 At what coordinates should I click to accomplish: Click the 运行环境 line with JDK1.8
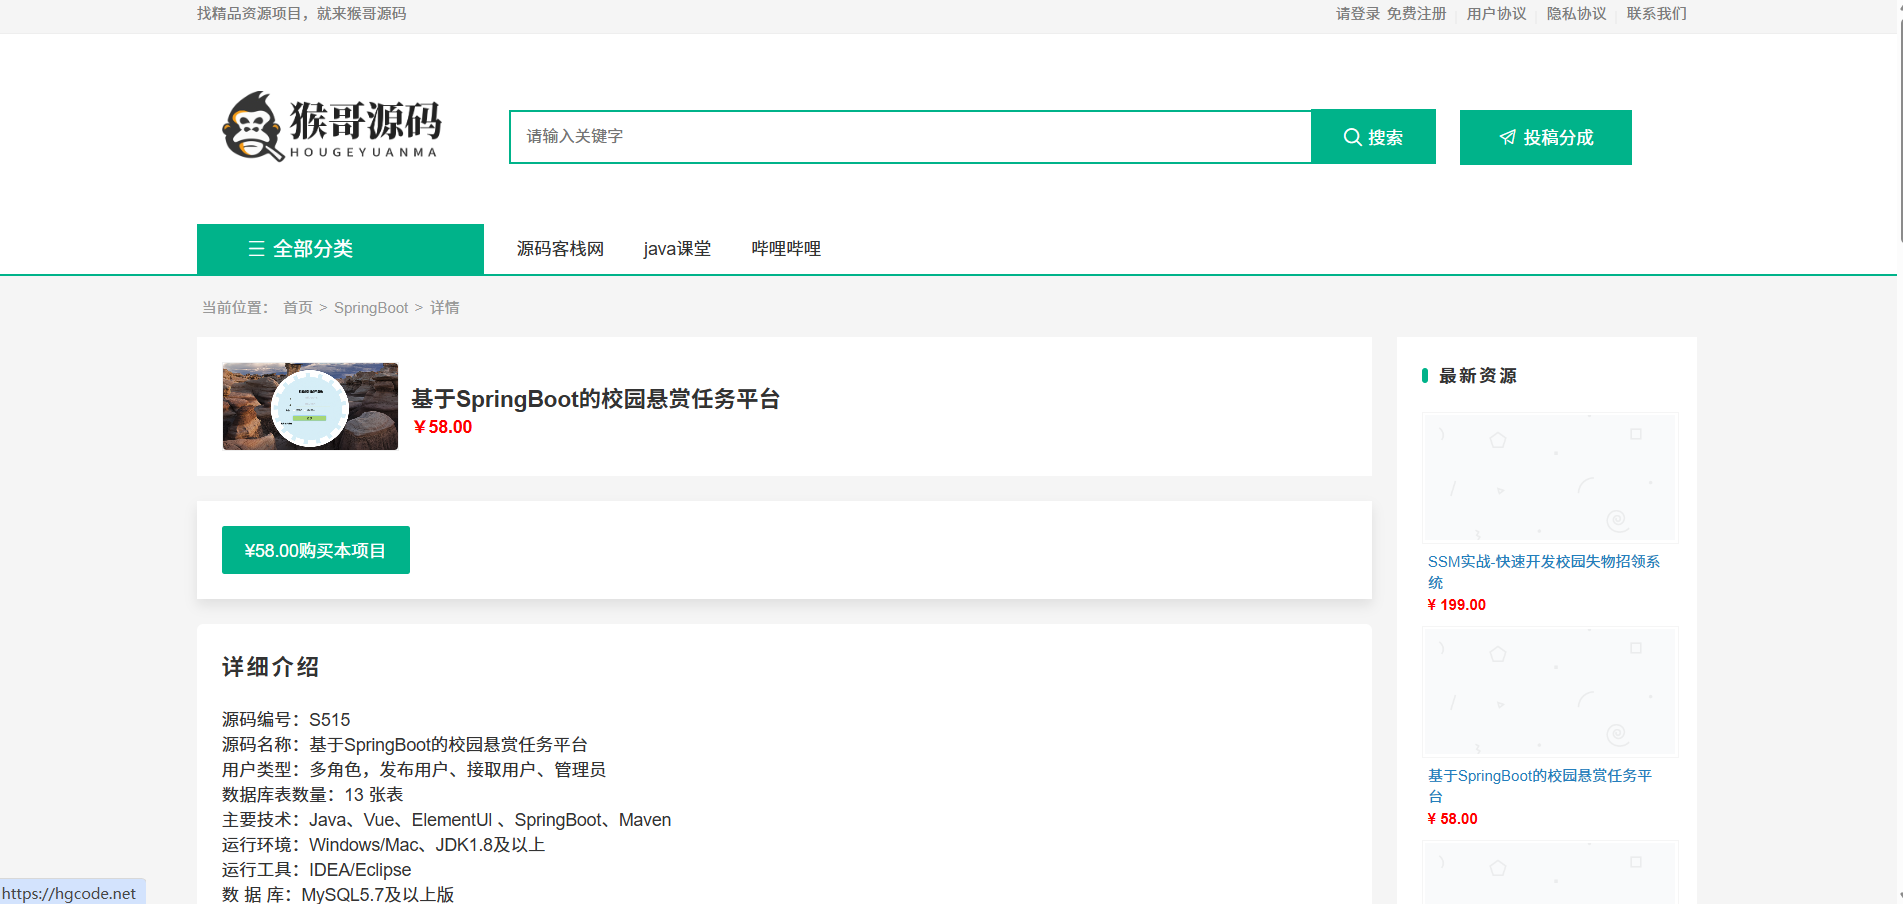click(x=384, y=845)
